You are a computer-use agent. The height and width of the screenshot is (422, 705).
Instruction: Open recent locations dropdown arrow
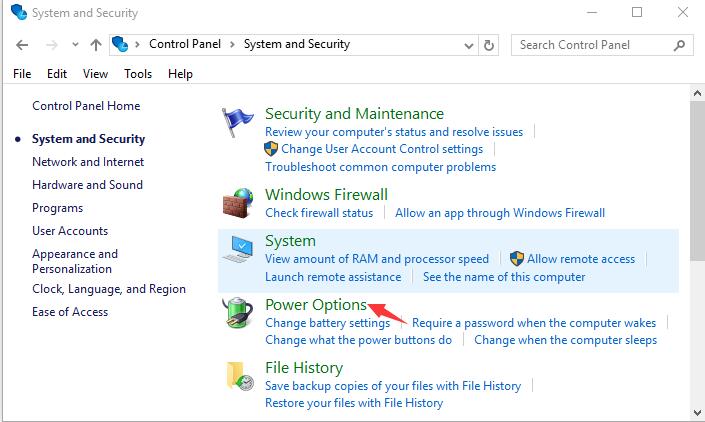point(75,44)
